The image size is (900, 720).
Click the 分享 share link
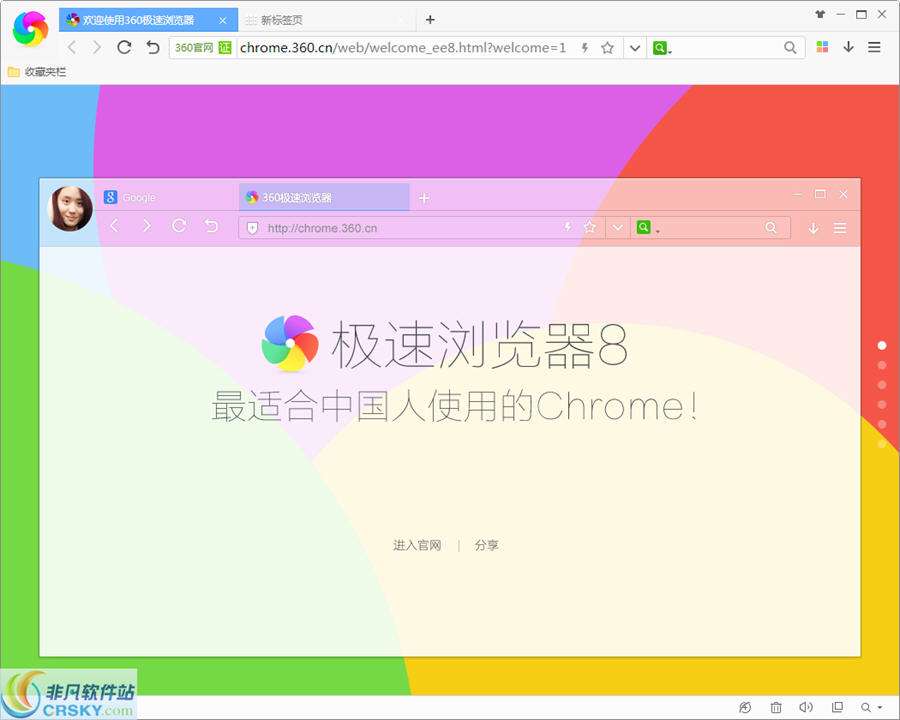[487, 545]
